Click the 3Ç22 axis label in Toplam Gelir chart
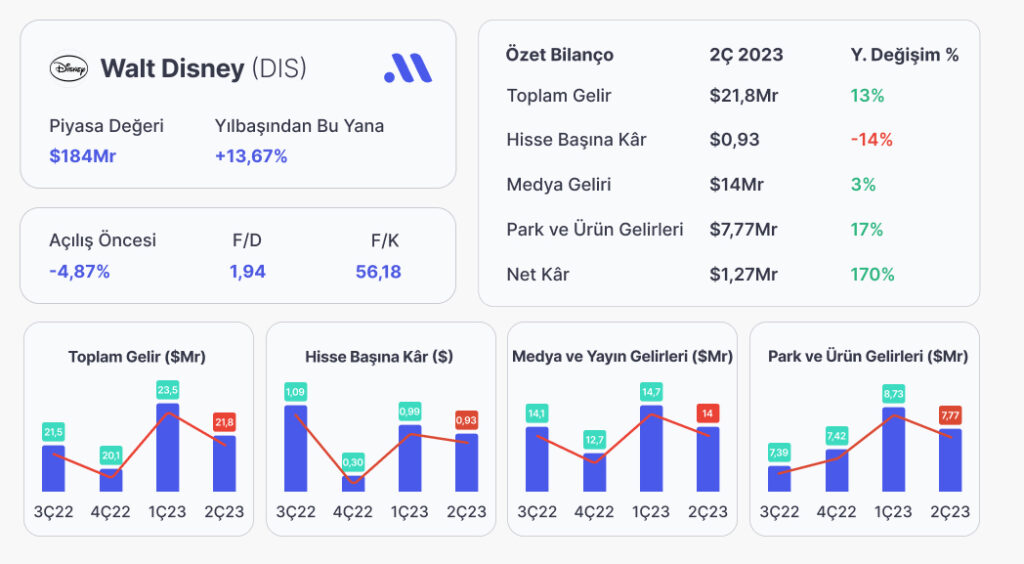This screenshot has height=564, width=1024. pyautogui.click(x=54, y=512)
